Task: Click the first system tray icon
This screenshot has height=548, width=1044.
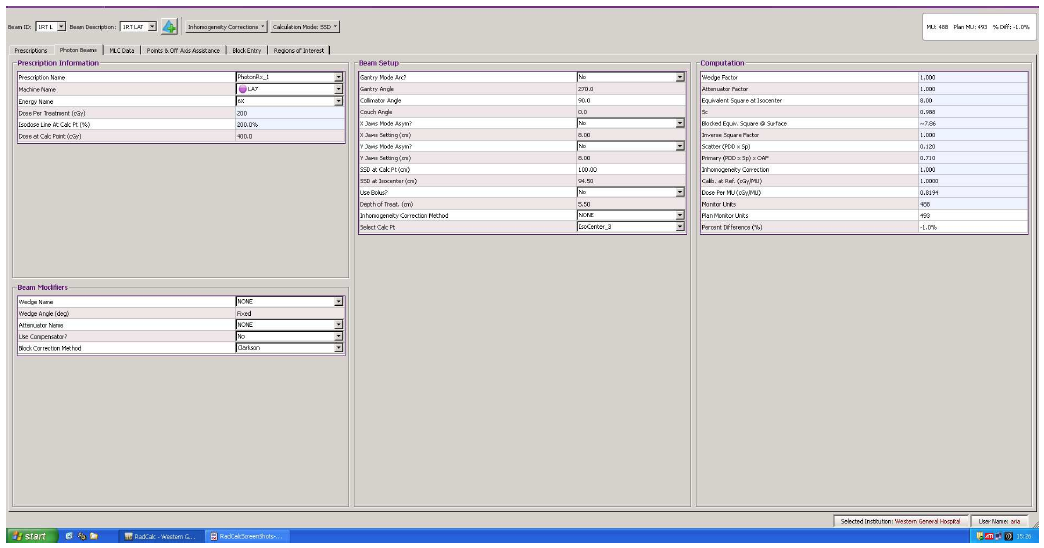Action: (x=980, y=536)
